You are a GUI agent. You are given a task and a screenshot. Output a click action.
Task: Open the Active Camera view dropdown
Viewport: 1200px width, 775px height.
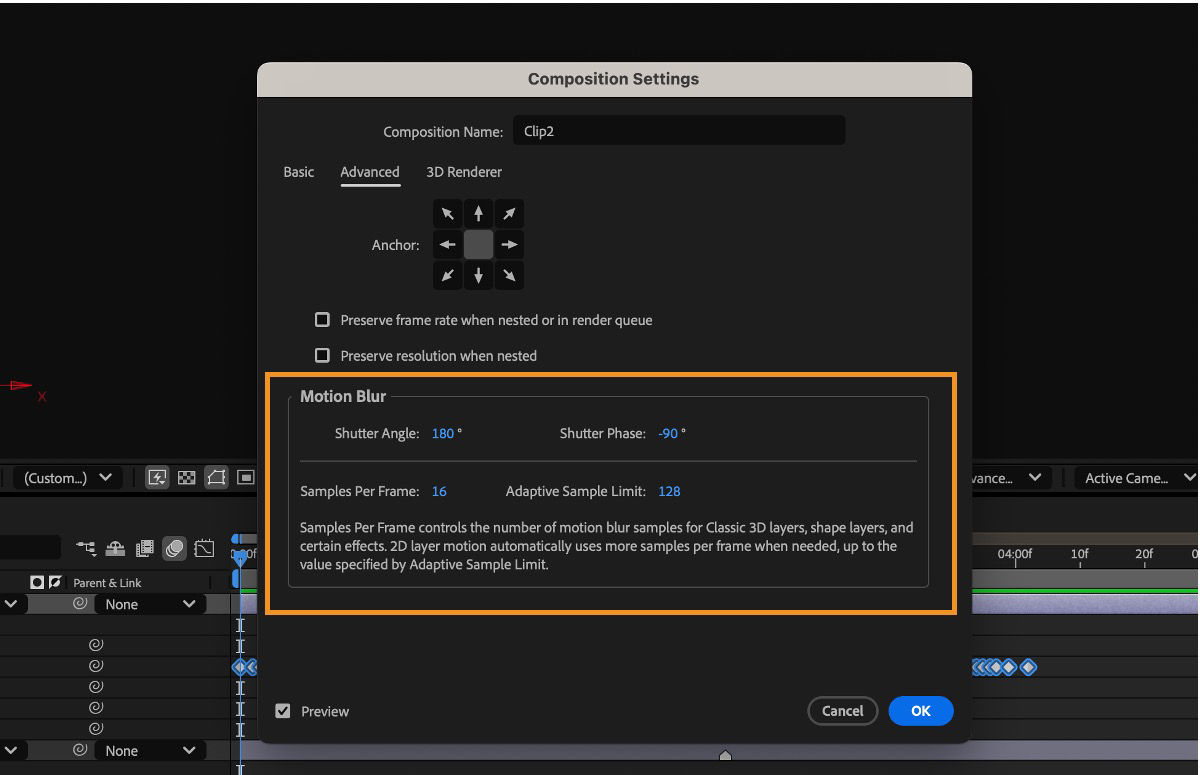[1135, 478]
